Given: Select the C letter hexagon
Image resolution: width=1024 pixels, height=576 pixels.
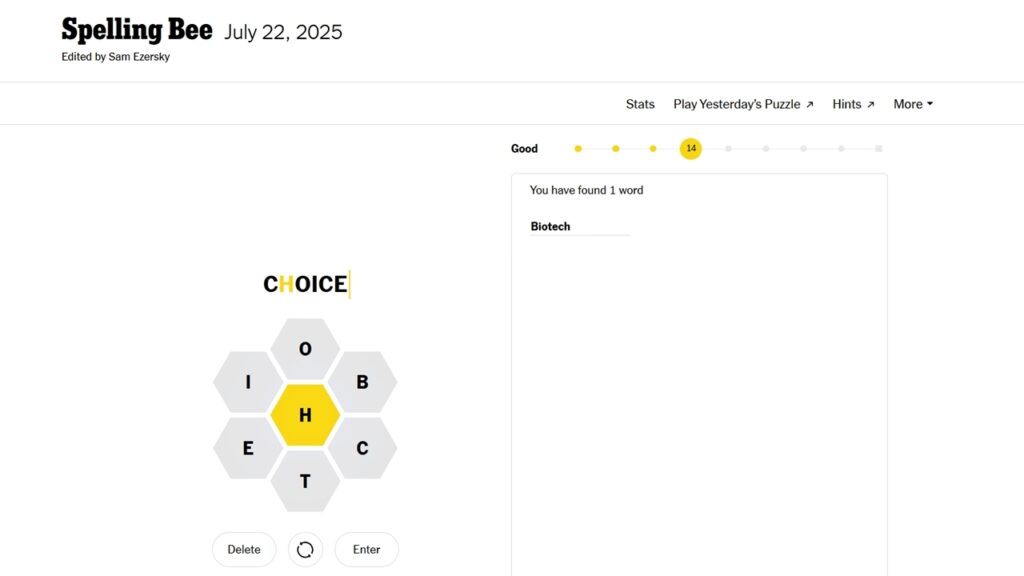Looking at the screenshot, I should click(364, 448).
